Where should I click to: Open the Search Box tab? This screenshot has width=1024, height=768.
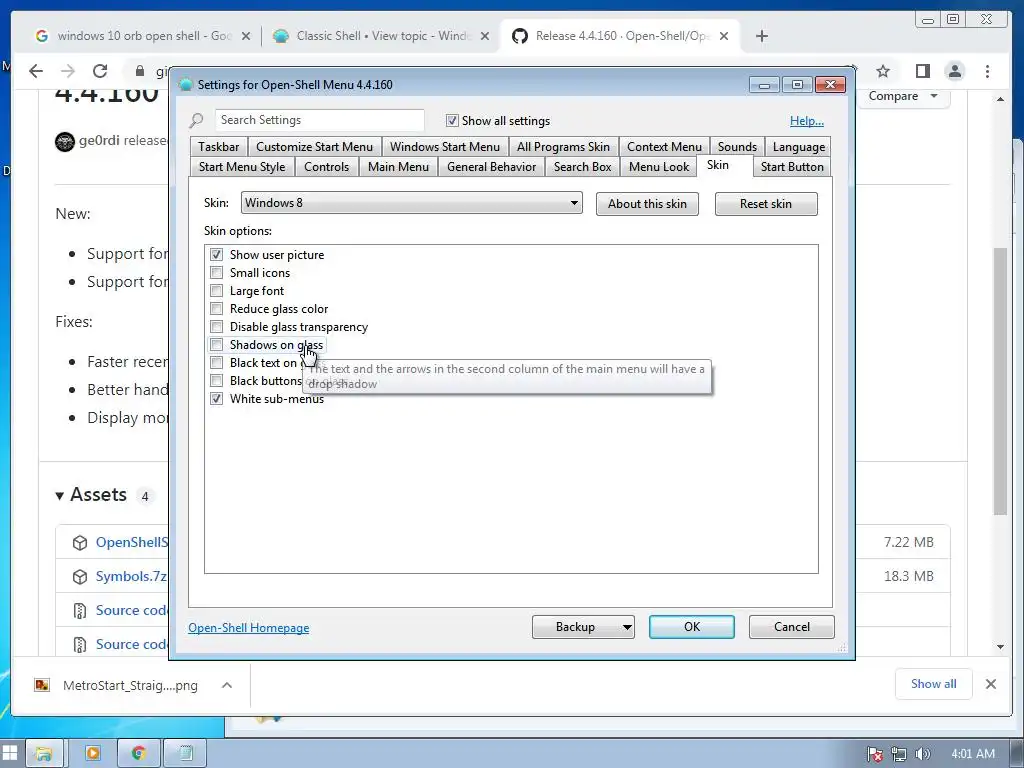583,167
